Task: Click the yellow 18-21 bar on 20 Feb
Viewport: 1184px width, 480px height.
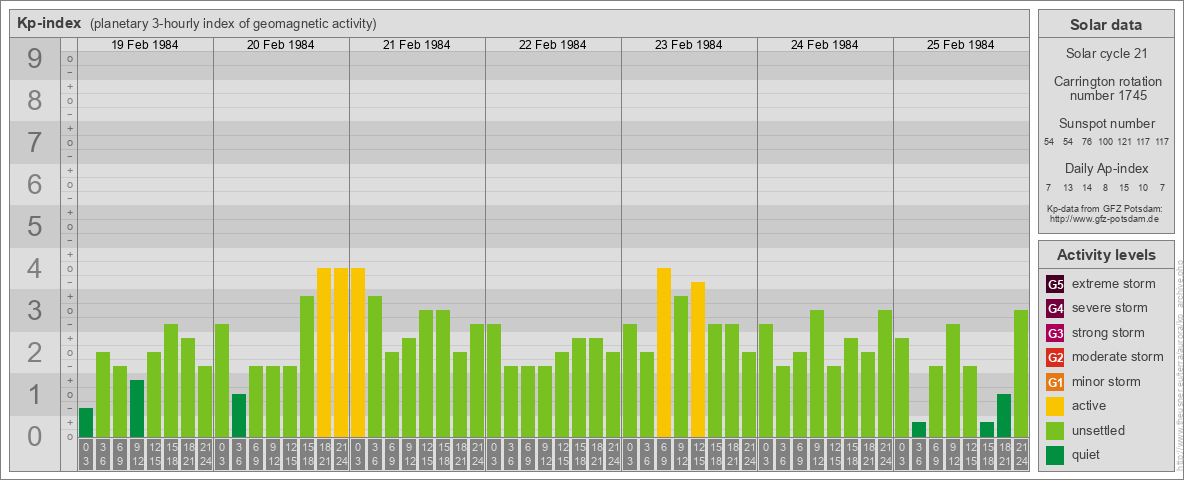Action: [324, 352]
